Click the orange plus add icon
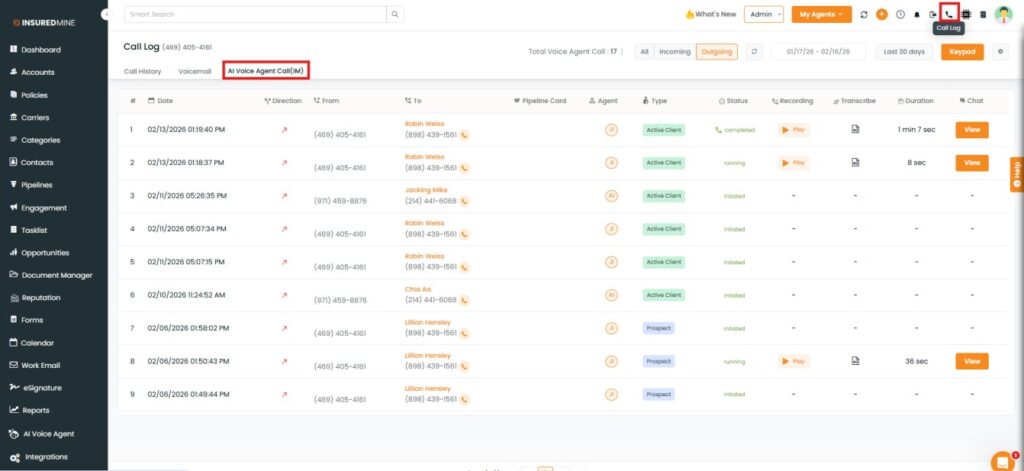This screenshot has width=1024, height=471. (881, 14)
